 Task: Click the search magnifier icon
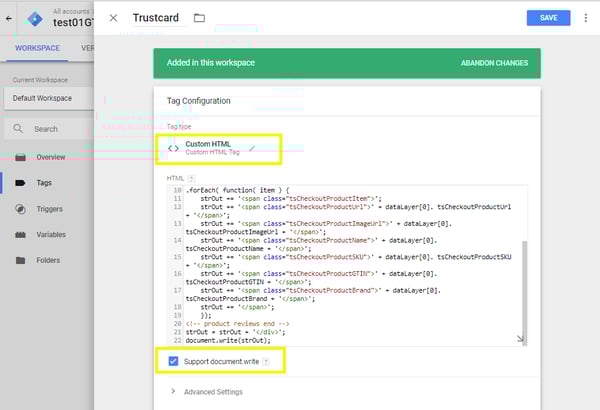point(18,129)
